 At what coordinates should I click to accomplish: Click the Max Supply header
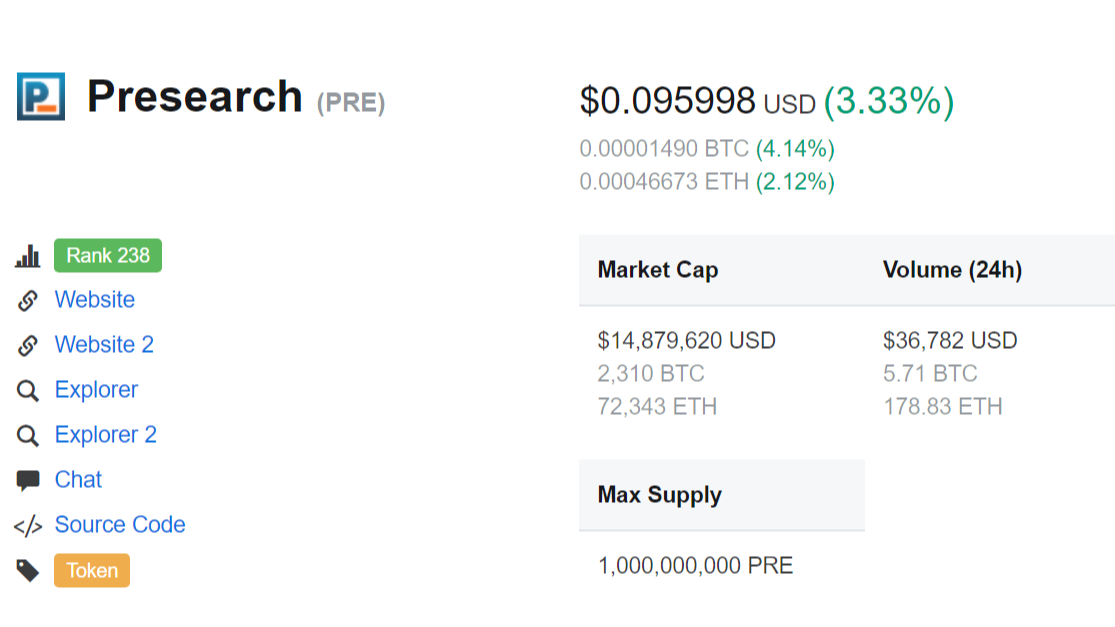tap(659, 495)
